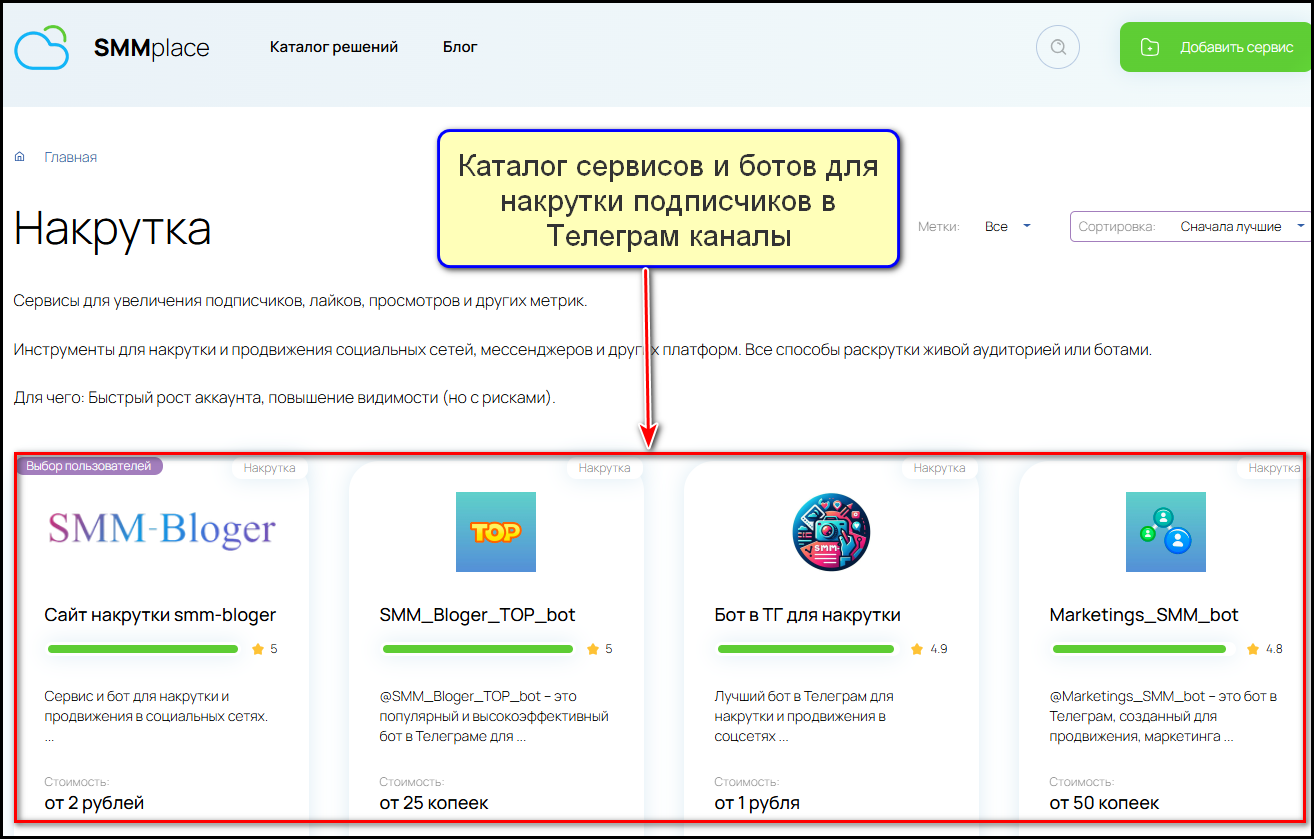Image resolution: width=1314 pixels, height=839 pixels.
Task: Click the Выбор пользователей badge
Action: coord(89,466)
